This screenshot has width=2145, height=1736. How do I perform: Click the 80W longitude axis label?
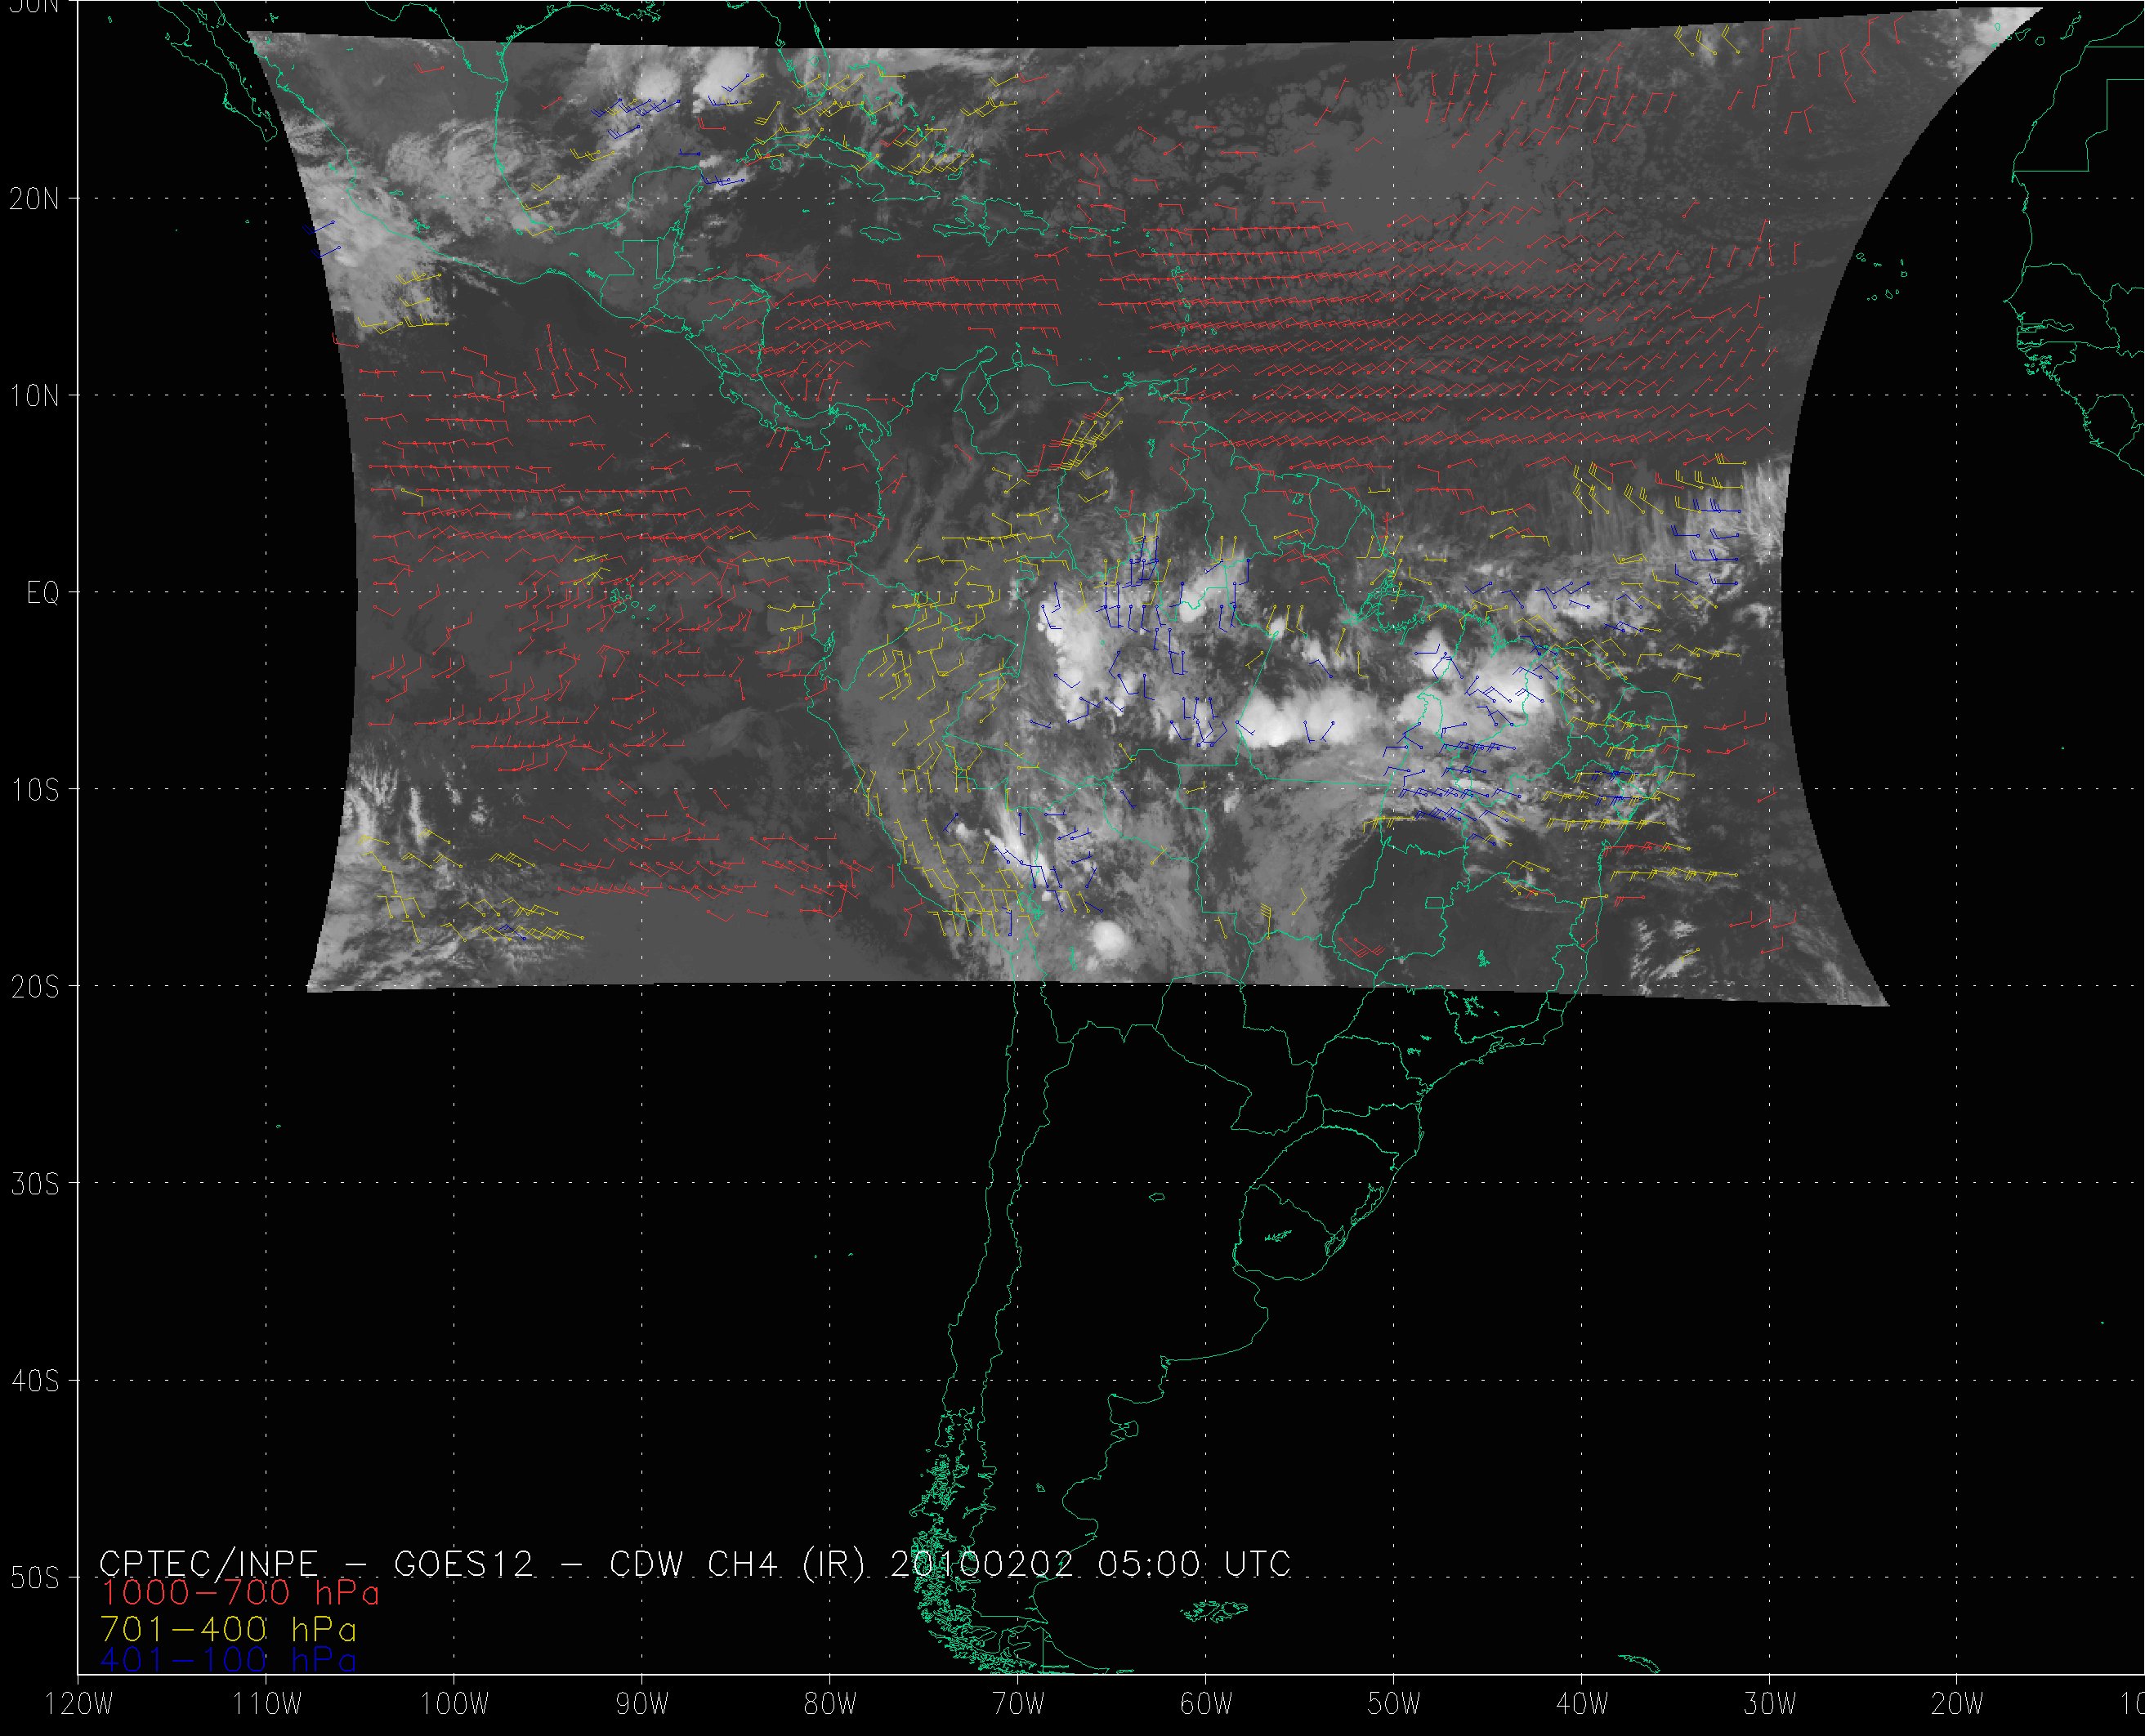pyautogui.click(x=830, y=1704)
